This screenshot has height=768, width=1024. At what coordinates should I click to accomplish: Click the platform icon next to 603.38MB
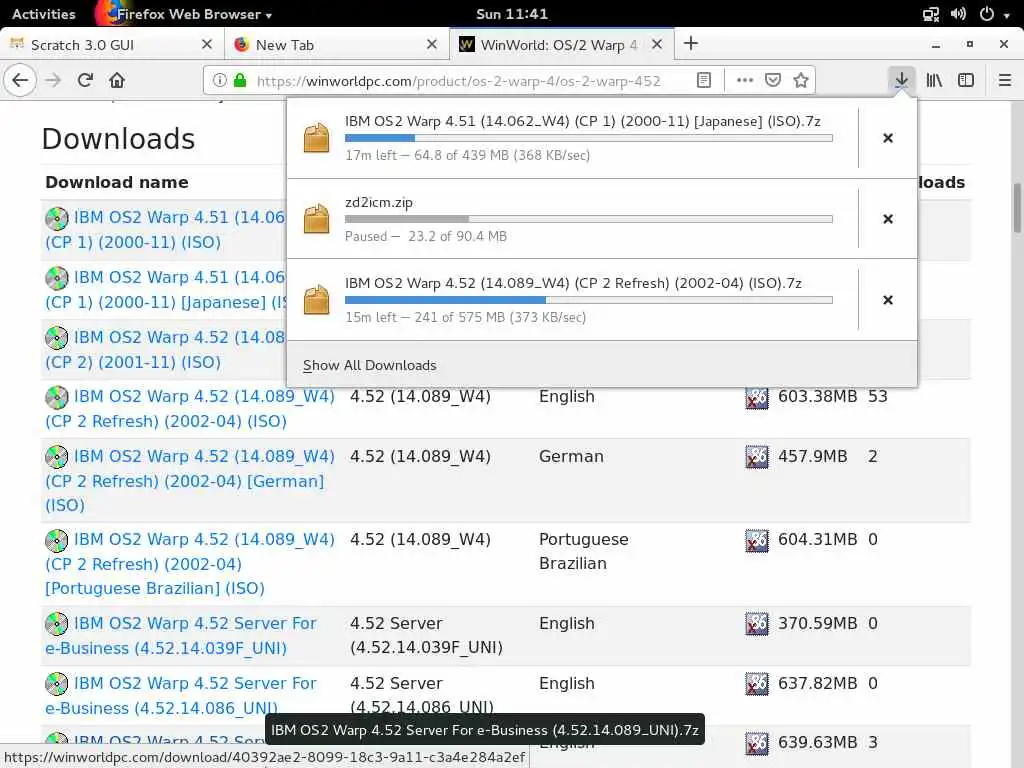[x=757, y=398]
